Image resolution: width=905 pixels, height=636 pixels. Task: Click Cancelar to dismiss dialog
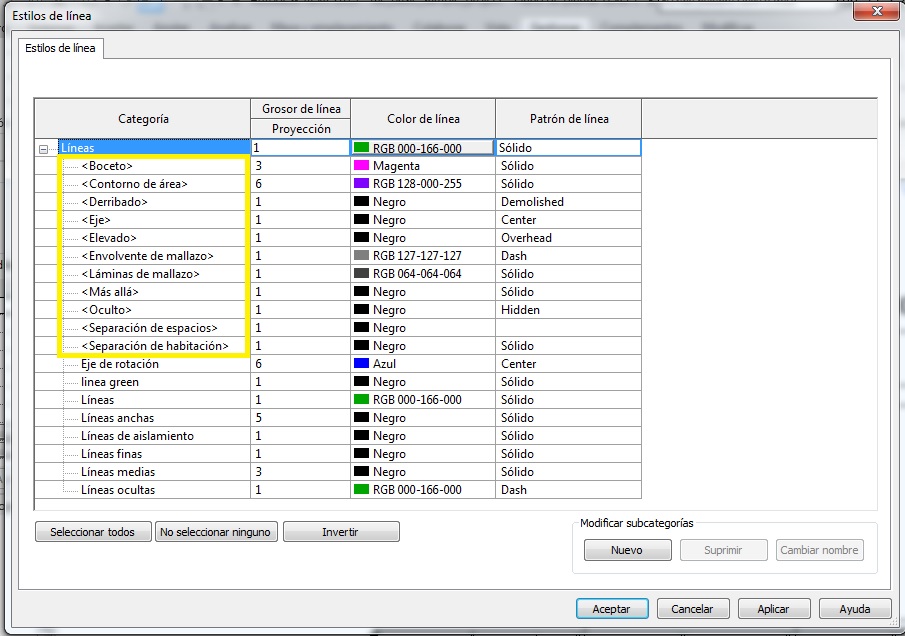[x=692, y=608]
